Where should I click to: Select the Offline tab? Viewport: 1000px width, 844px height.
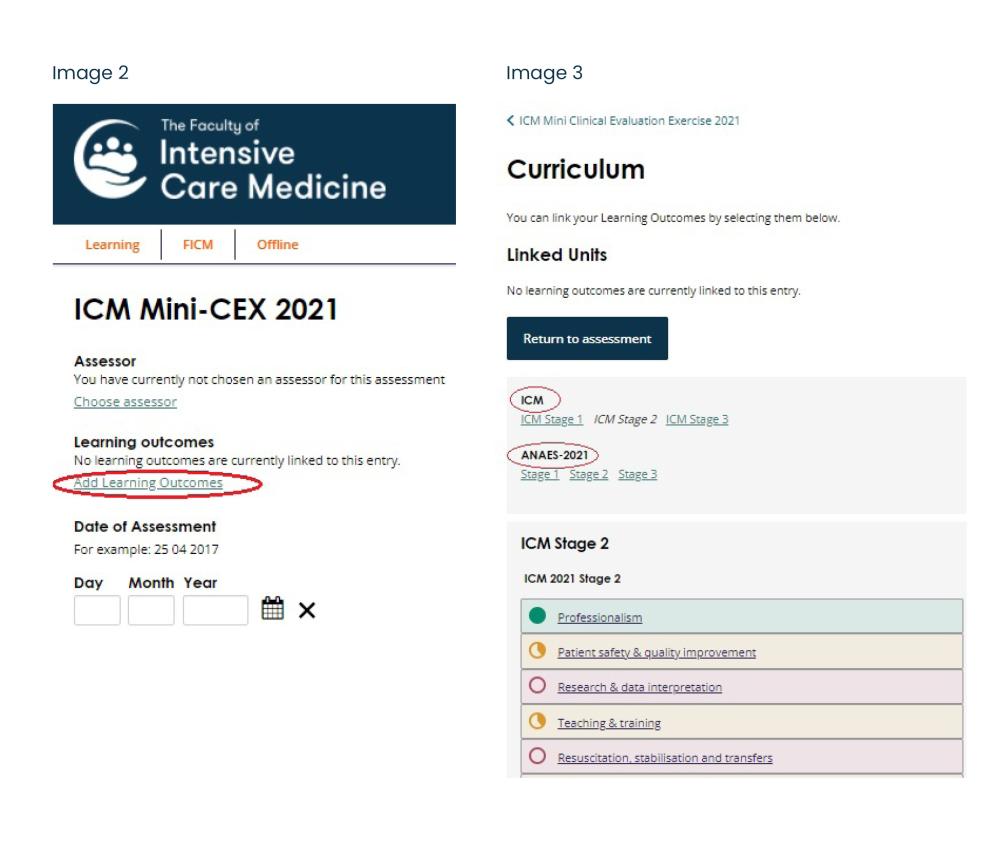pos(277,245)
